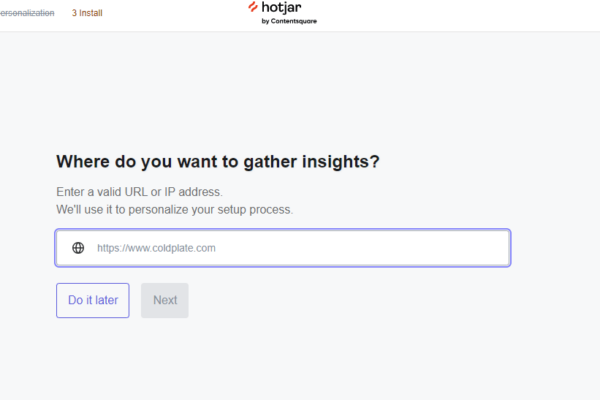Click the grayed-out Next button
This screenshot has height=400, width=600.
[x=165, y=300]
